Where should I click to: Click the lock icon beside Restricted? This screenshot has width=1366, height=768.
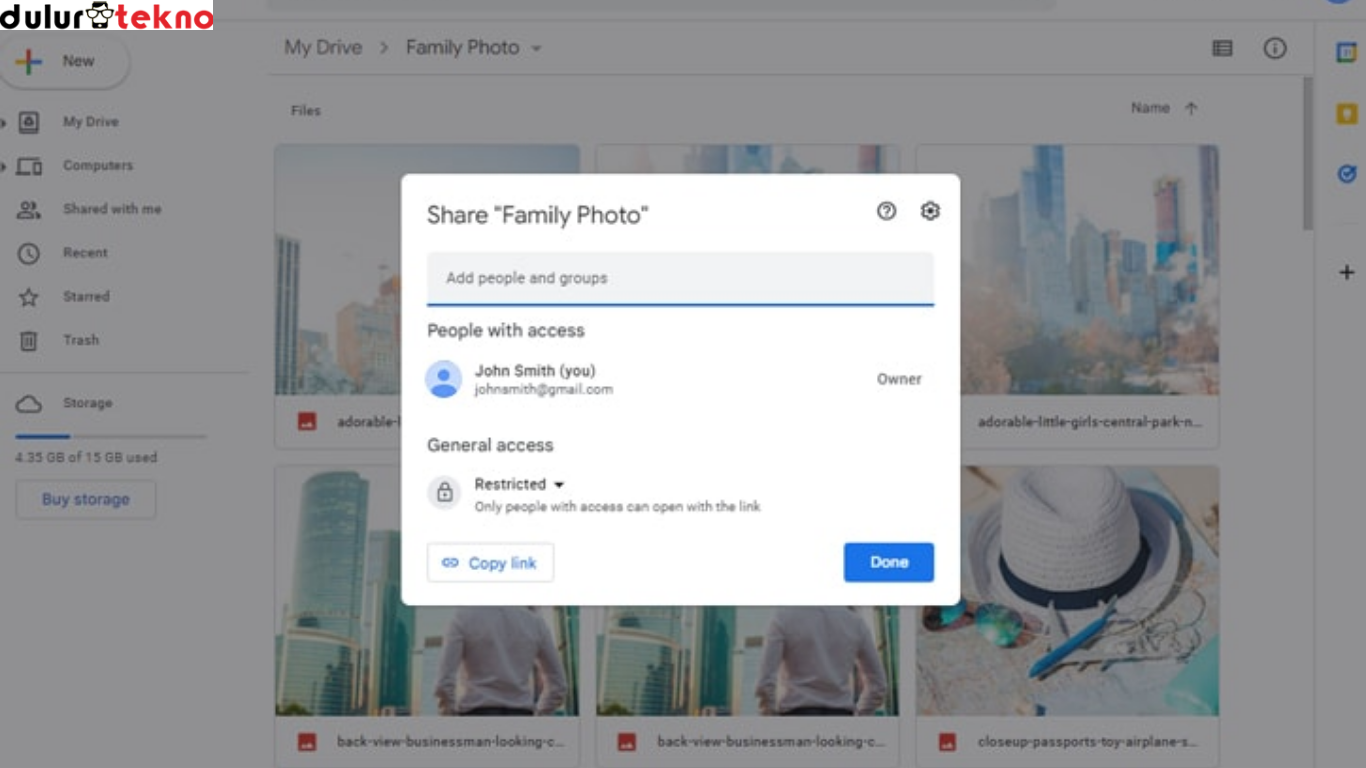coord(445,492)
